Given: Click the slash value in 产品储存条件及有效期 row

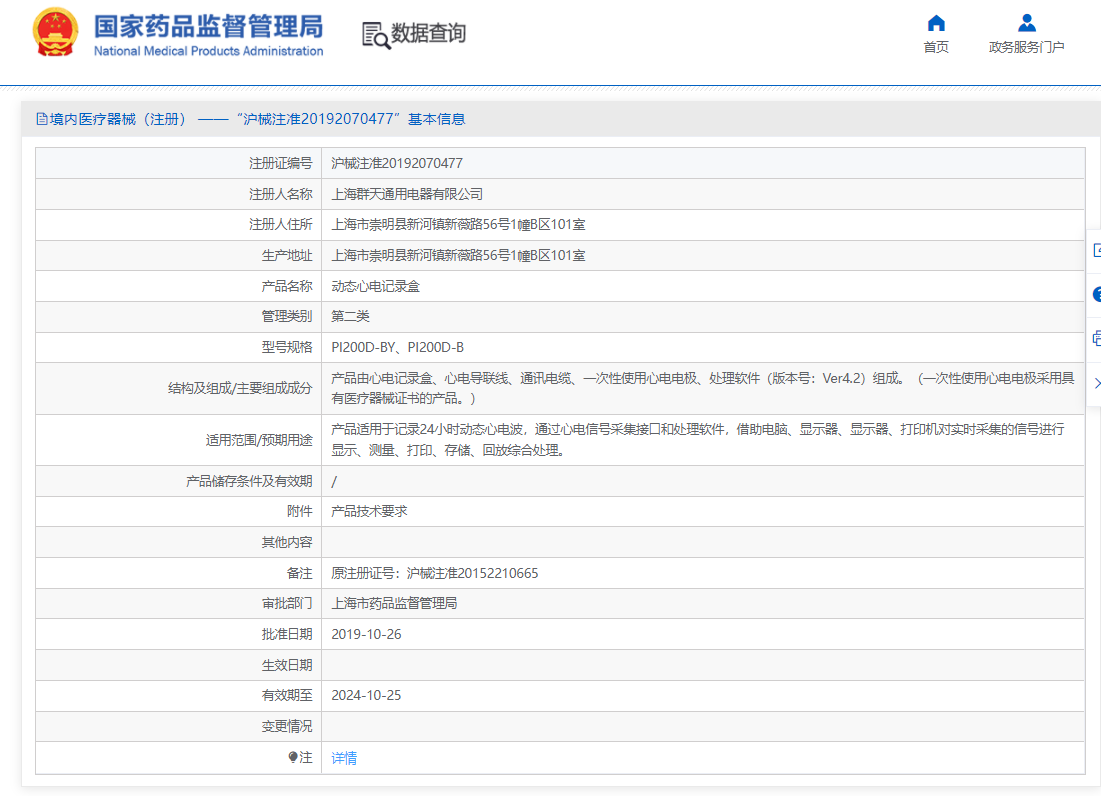Looking at the screenshot, I should click(334, 482).
